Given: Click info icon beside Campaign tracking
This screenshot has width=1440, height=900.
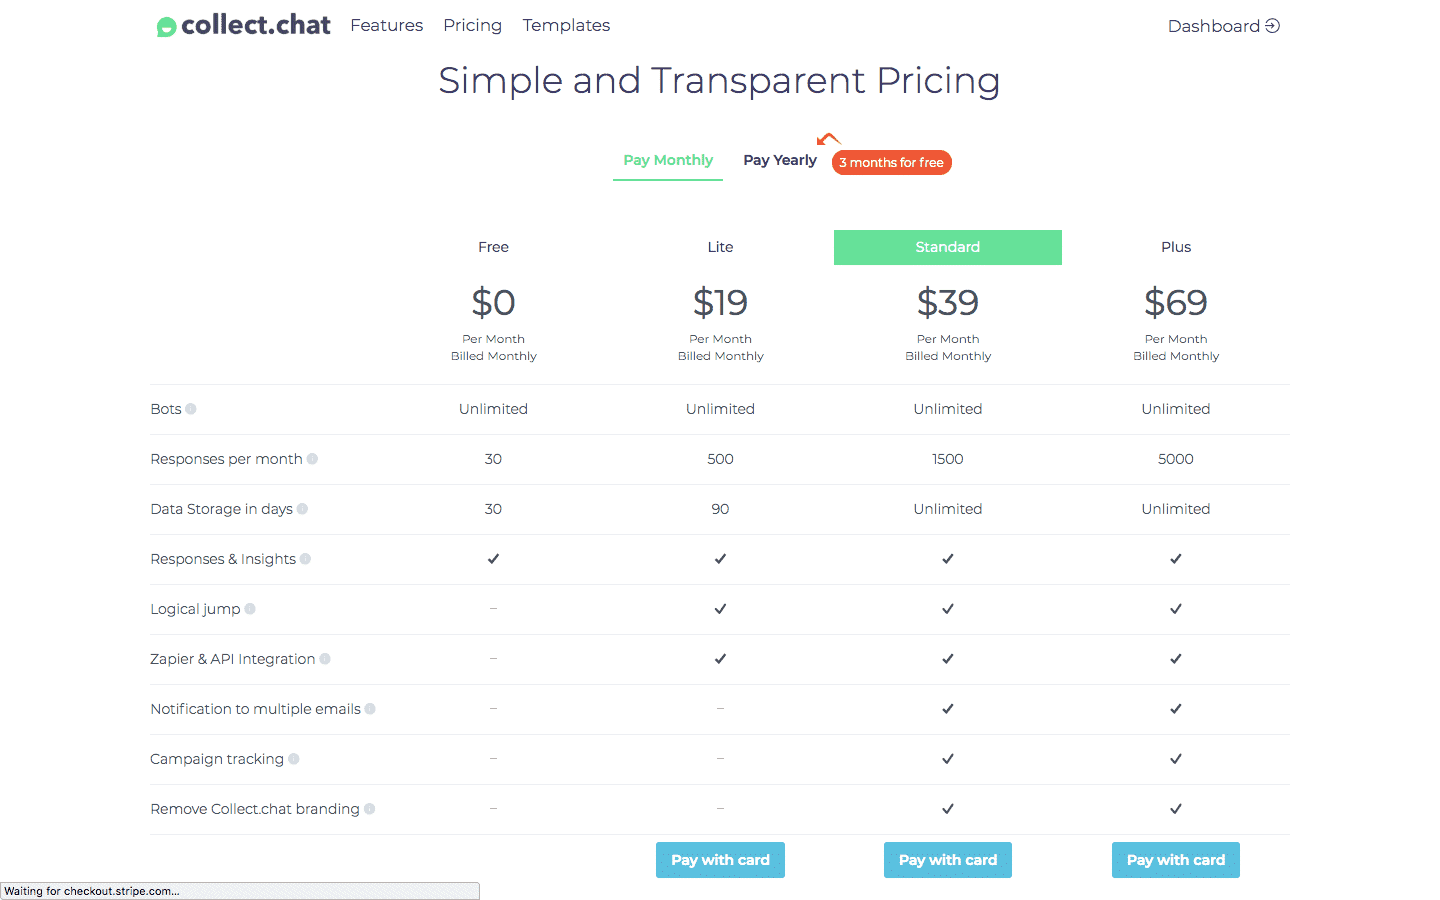Looking at the screenshot, I should point(293,759).
